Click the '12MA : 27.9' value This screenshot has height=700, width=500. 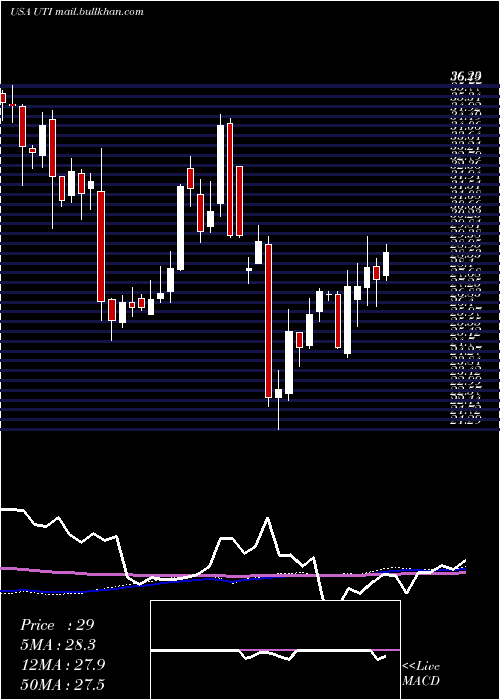62,665
